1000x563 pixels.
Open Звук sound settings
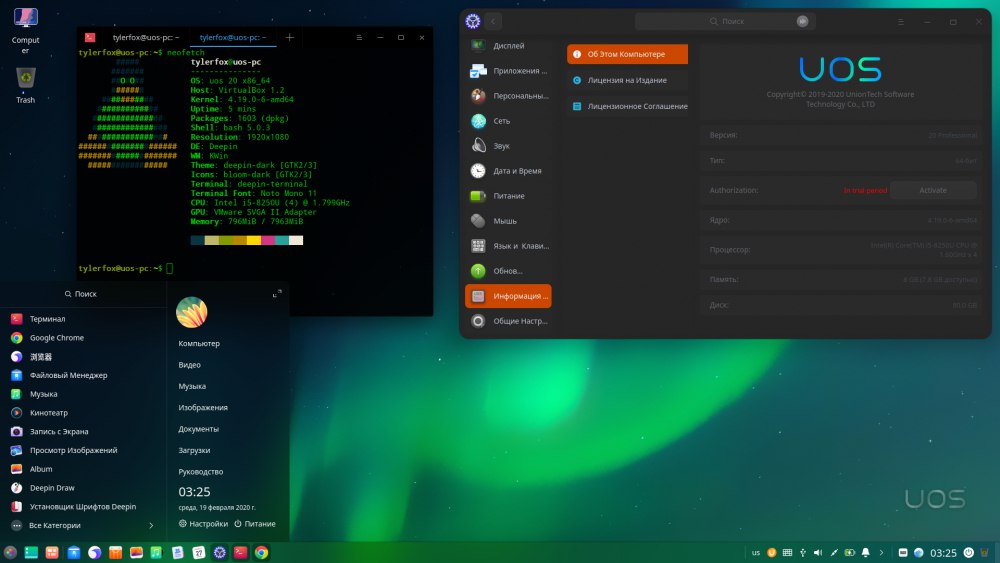508,146
